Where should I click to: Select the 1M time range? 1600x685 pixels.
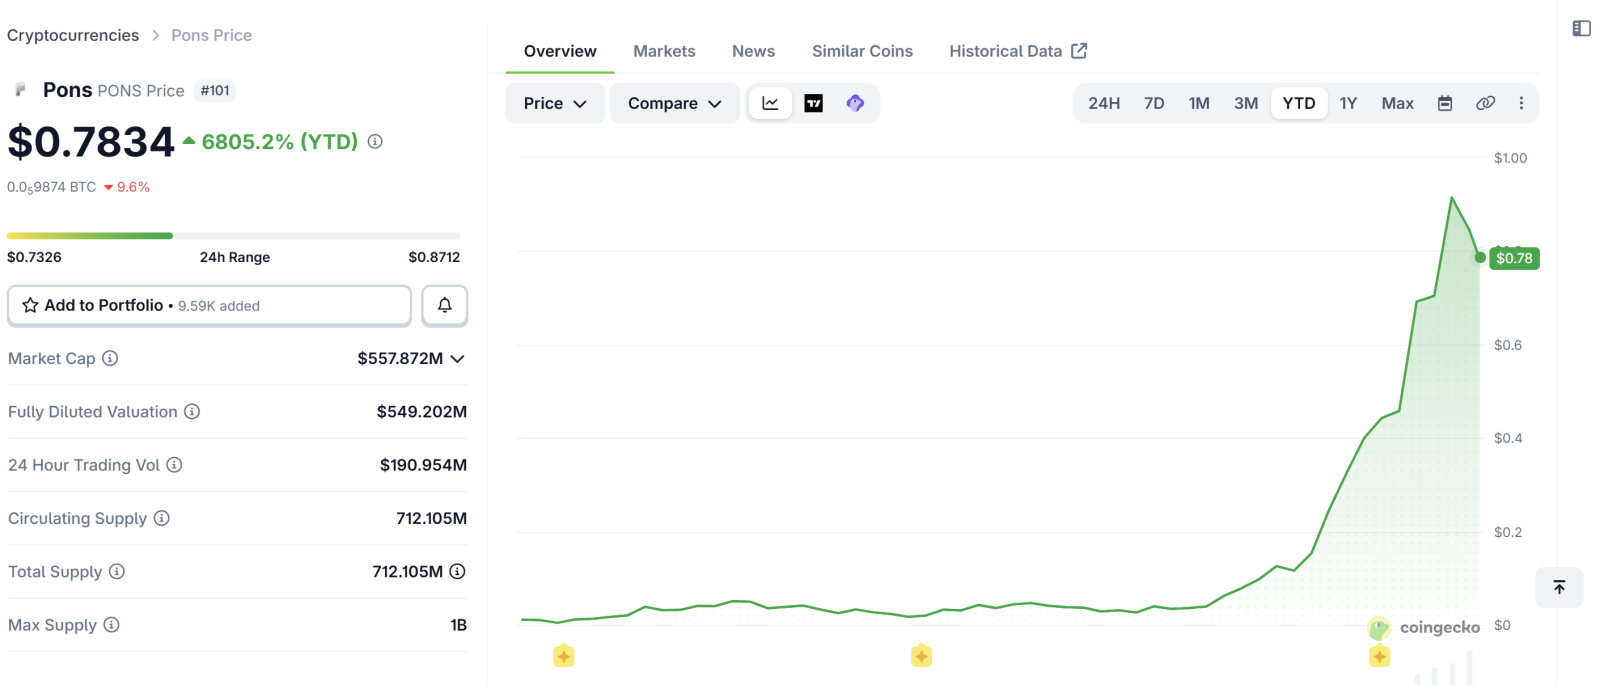[x=1199, y=103]
